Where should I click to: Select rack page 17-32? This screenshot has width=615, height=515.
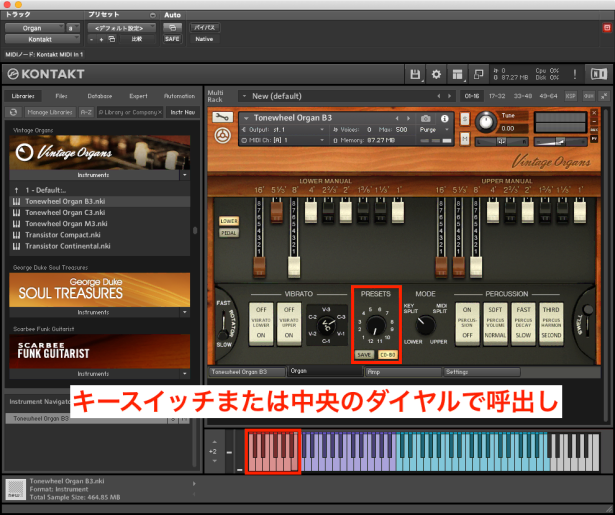[x=497, y=96]
